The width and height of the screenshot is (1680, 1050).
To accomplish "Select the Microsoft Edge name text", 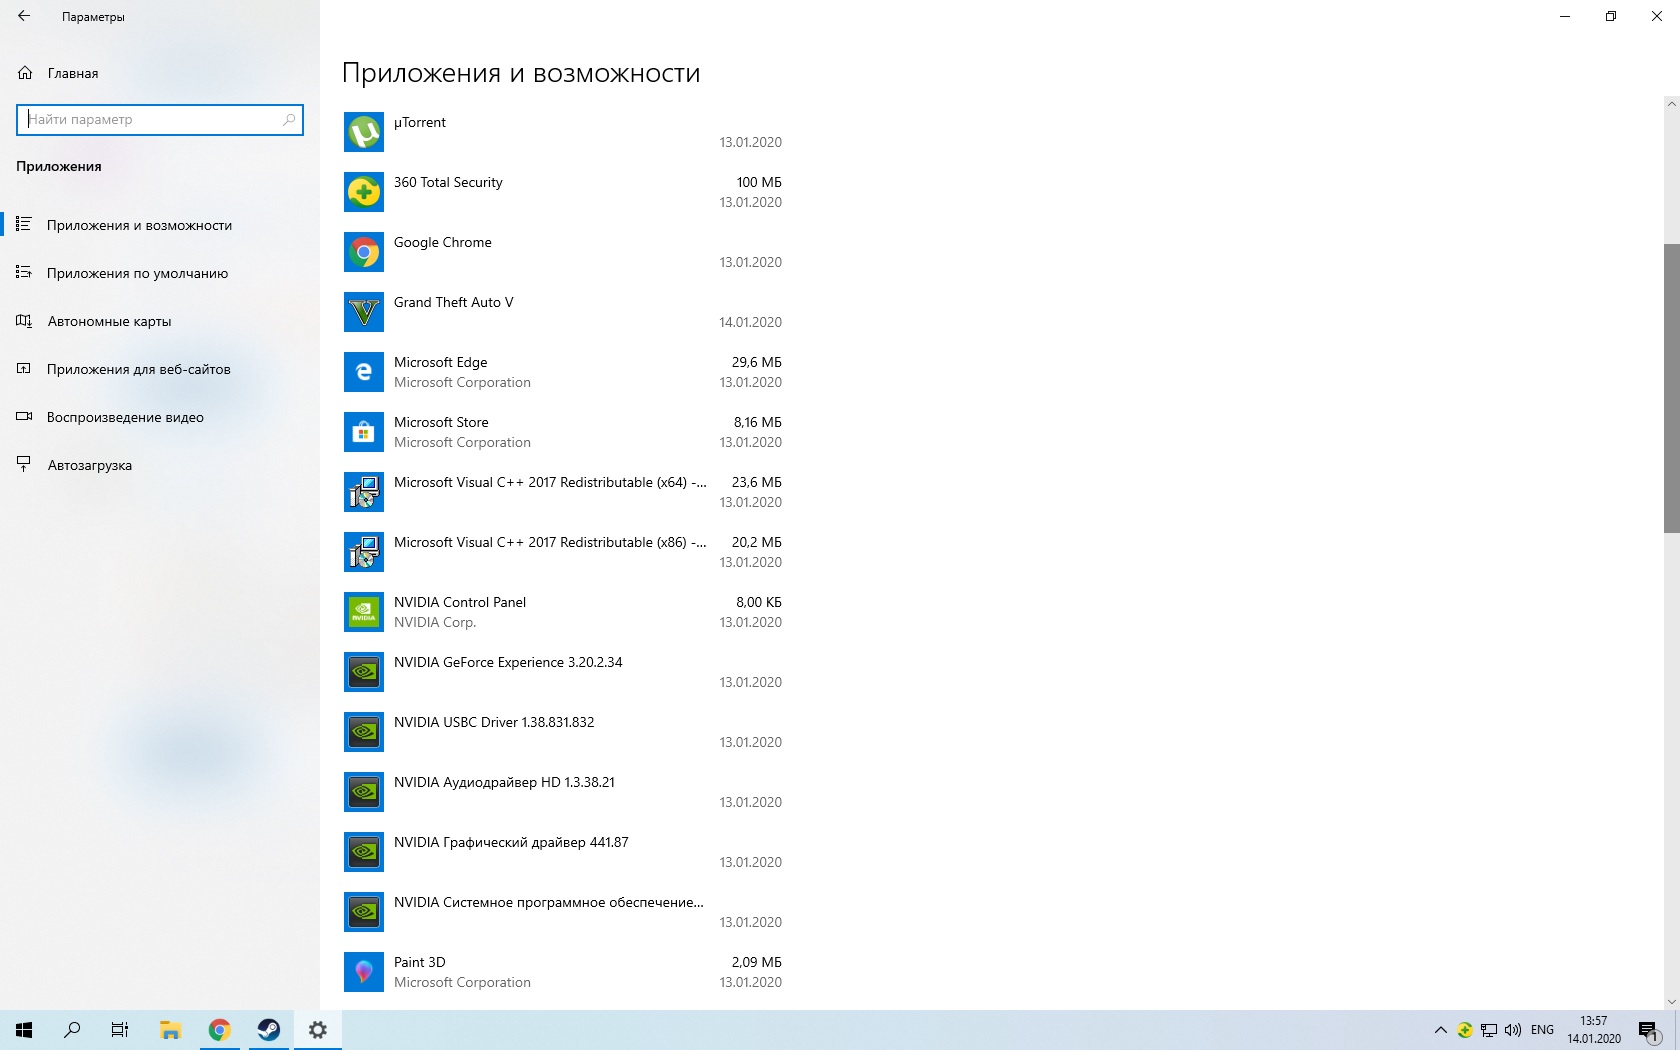I will click(x=441, y=362).
